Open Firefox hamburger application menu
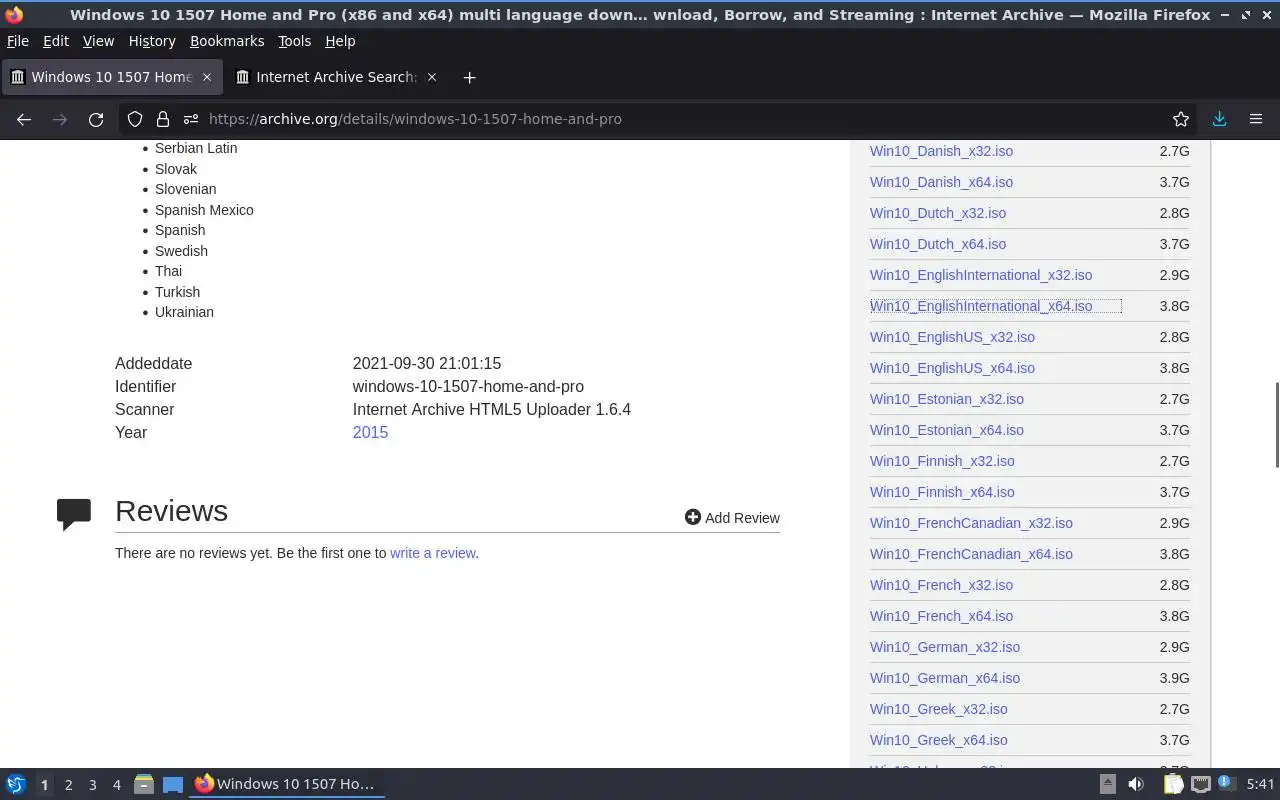Viewport: 1280px width, 800px height. (1256, 119)
